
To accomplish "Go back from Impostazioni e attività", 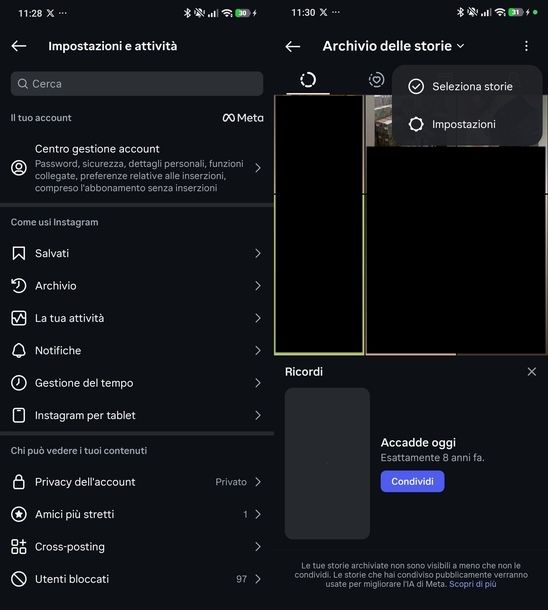I will (x=19, y=46).
